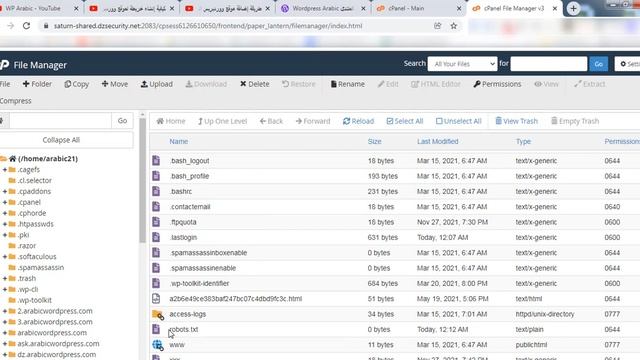Click the Compress option
Viewport: 640px width, 360px height.
16,101
